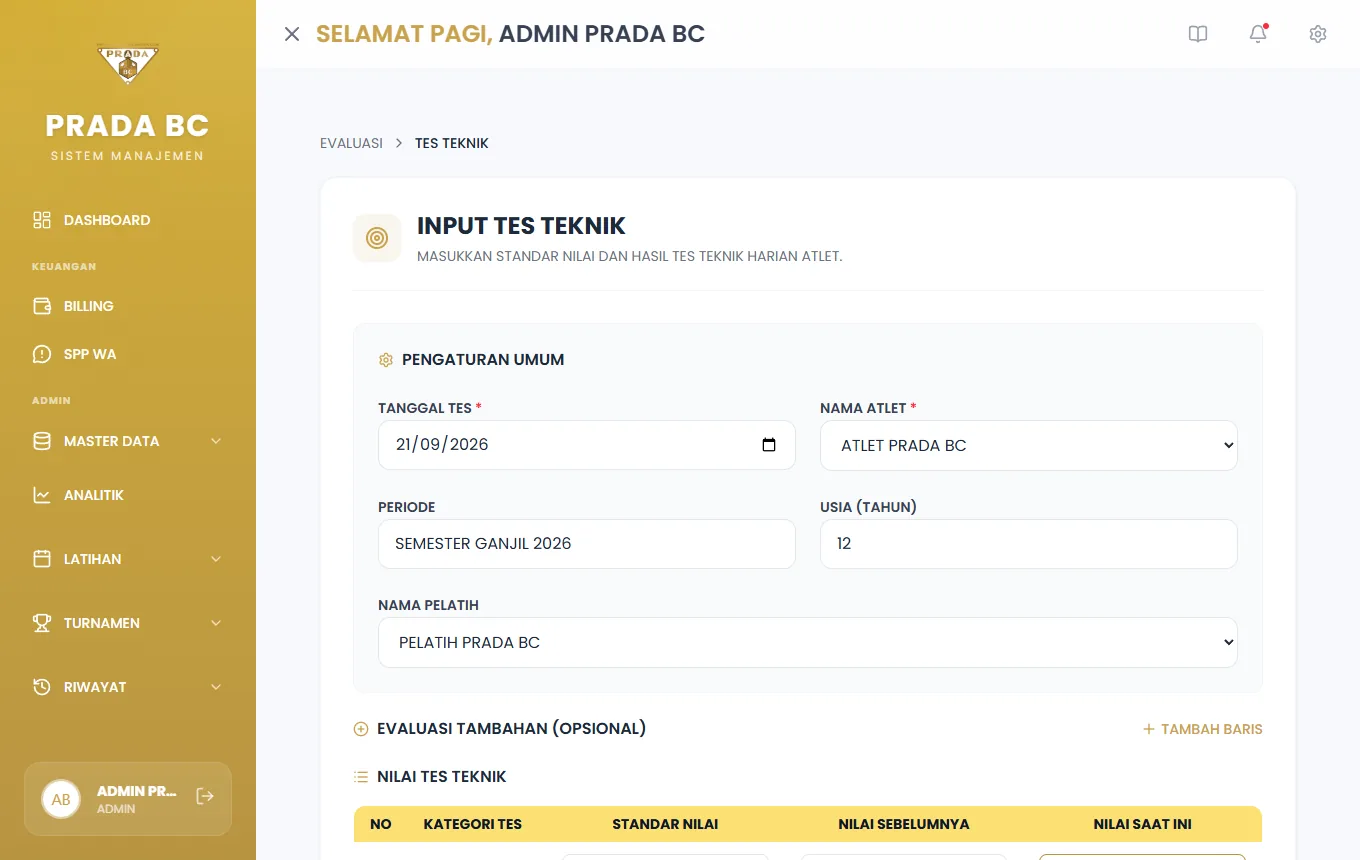Click the AB user avatar
The width and height of the screenshot is (1360, 860).
61,799
